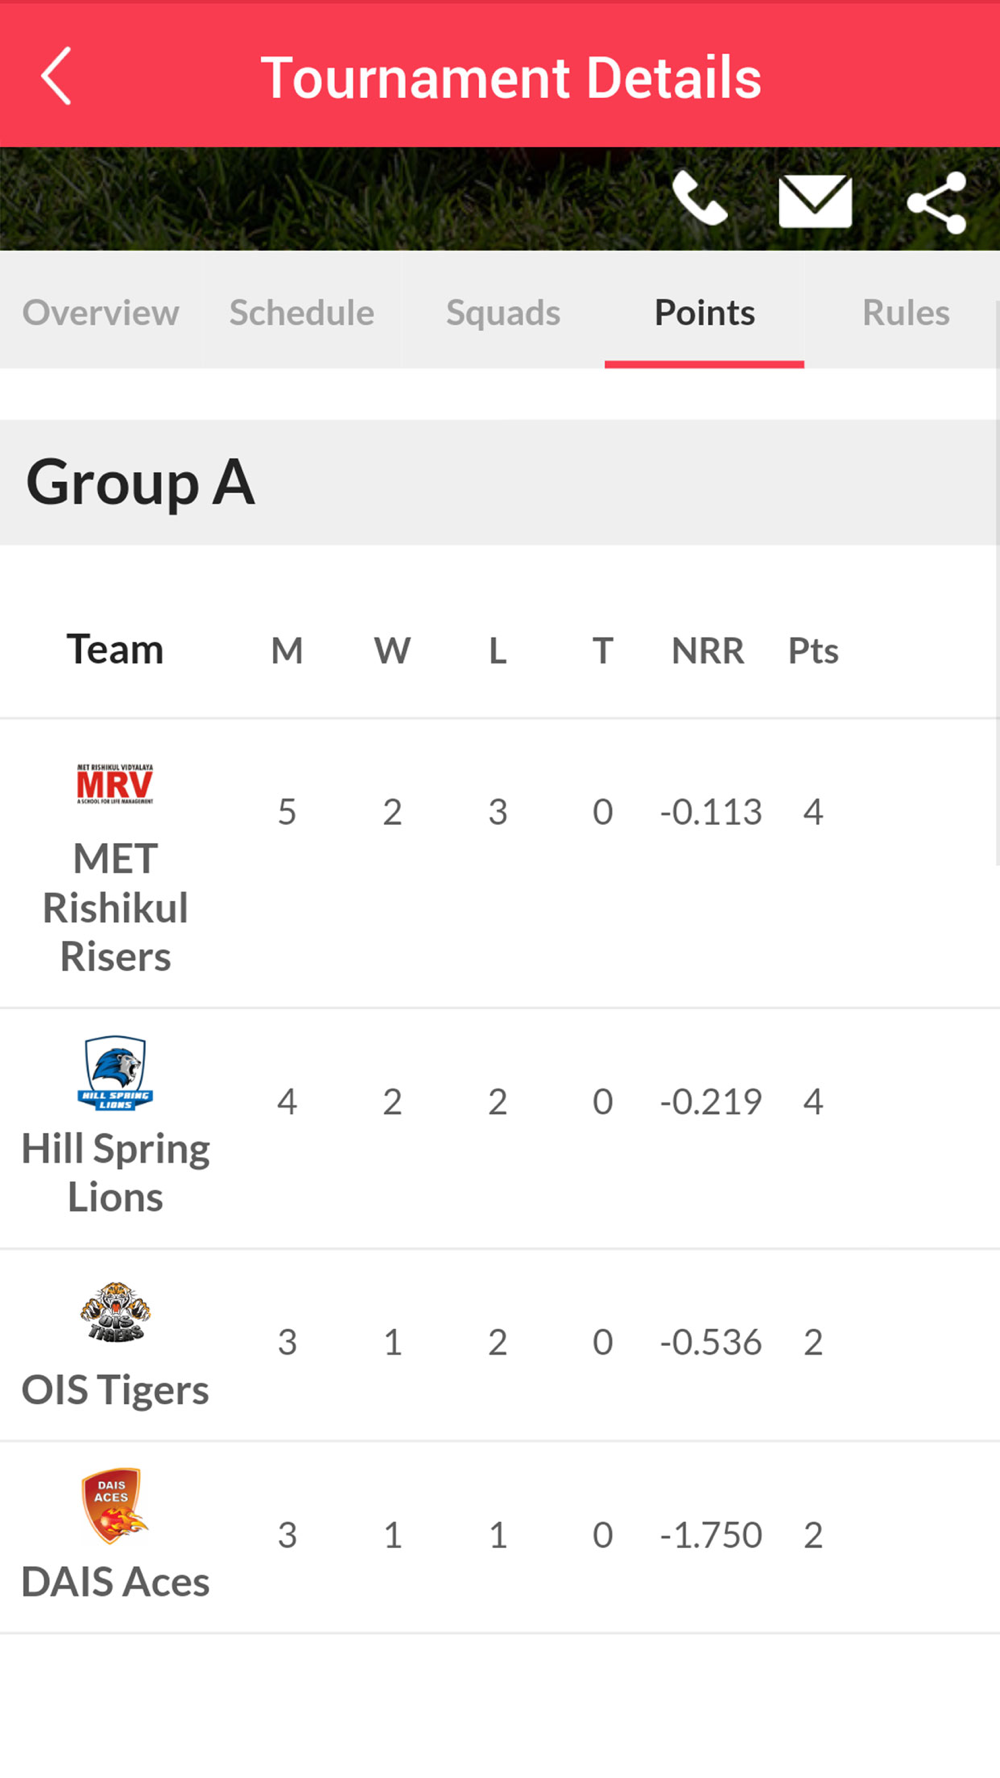Open the MRV team logo

pos(115,785)
